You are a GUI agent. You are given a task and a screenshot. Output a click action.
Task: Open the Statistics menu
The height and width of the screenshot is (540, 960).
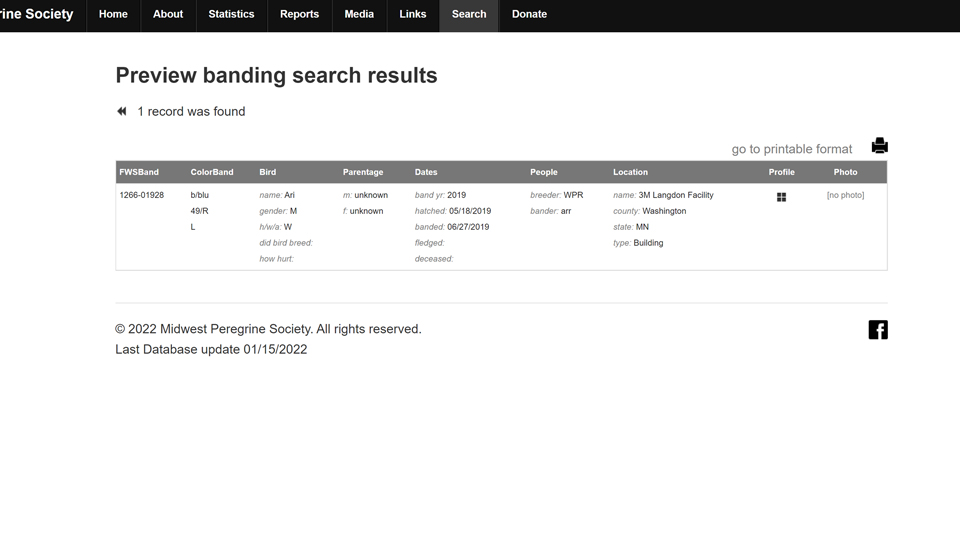tap(231, 15)
